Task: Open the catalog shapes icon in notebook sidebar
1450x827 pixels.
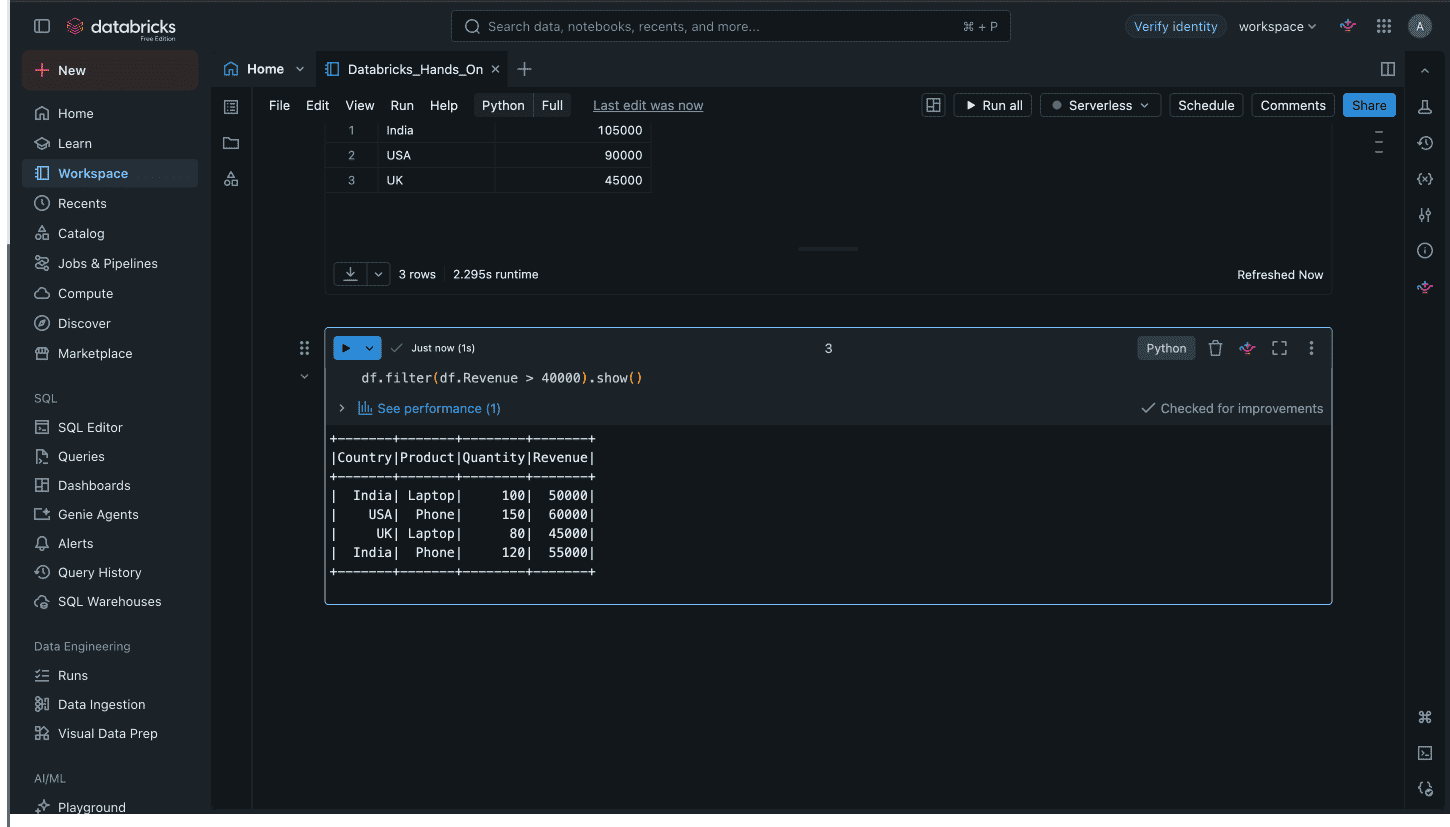Action: click(231, 179)
